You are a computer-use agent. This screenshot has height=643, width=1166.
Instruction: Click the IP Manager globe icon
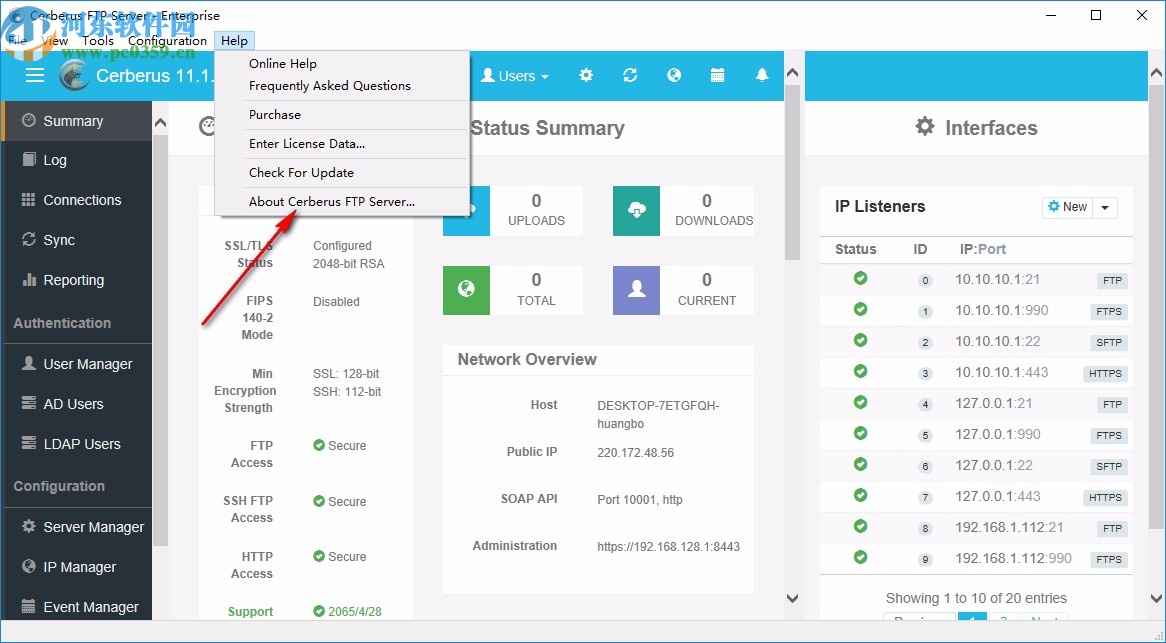(28, 566)
